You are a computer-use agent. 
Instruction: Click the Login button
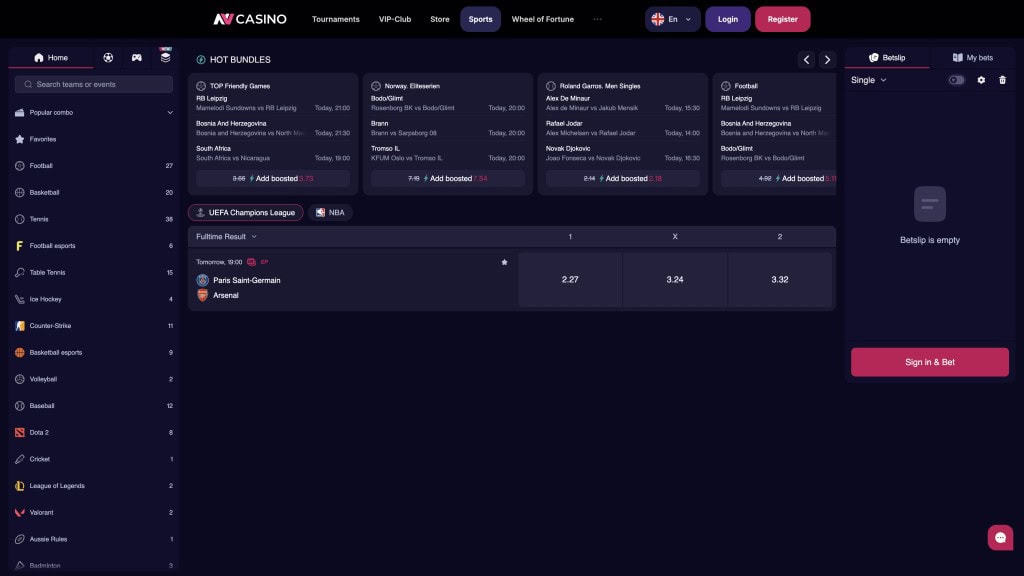point(728,19)
